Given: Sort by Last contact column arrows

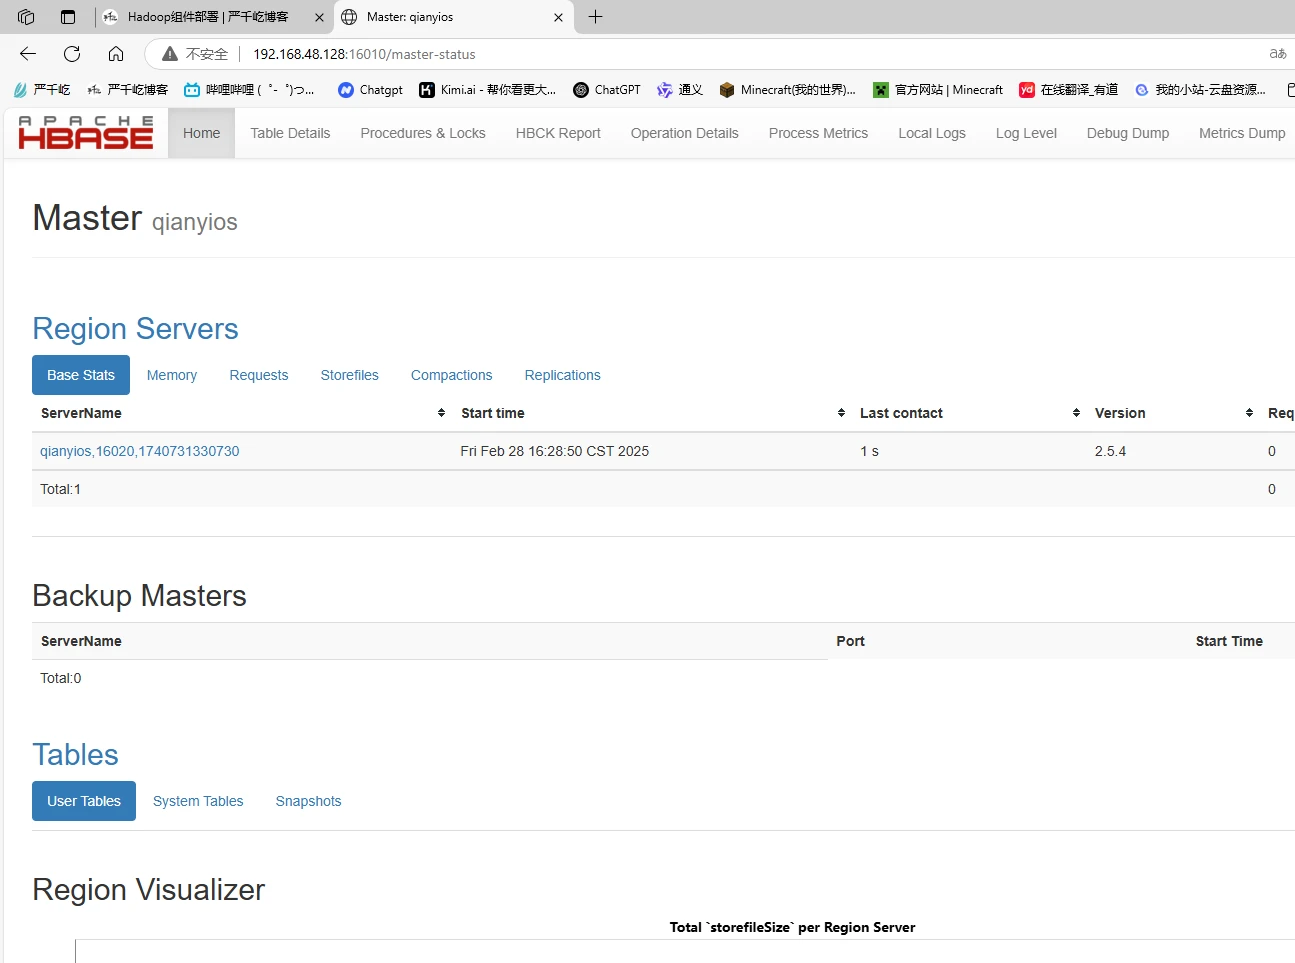Looking at the screenshot, I should click(1076, 413).
